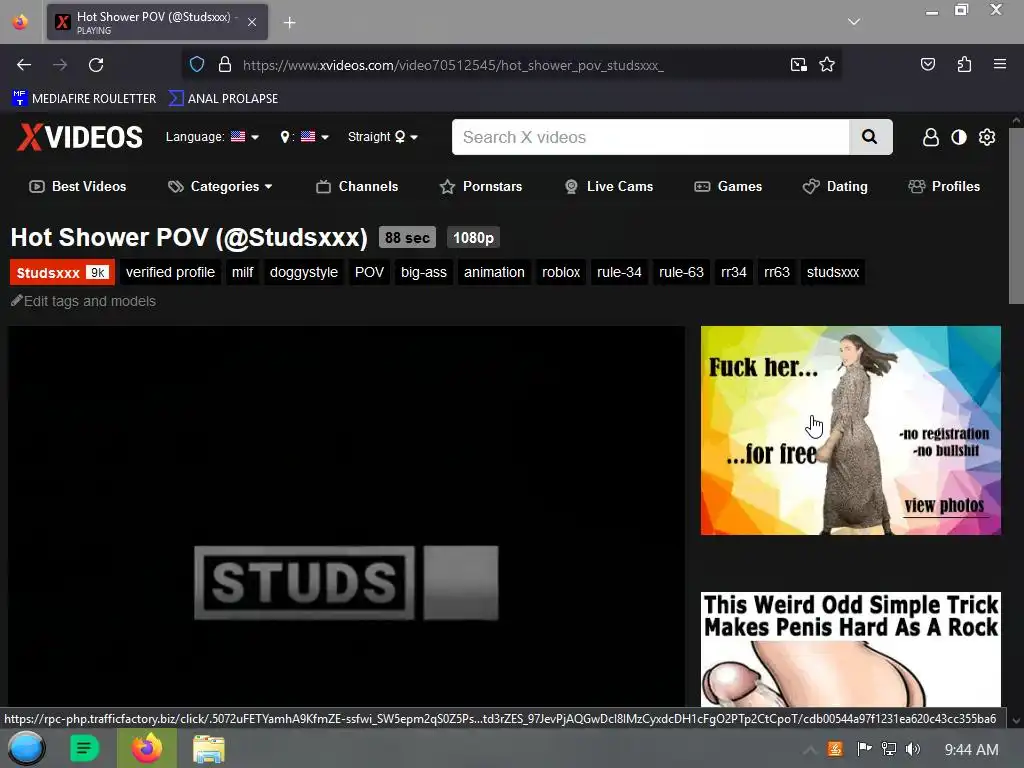Screen dimensions: 1024x768
Task: Open the Firefox hamburger application menu
Action: coord(999,64)
